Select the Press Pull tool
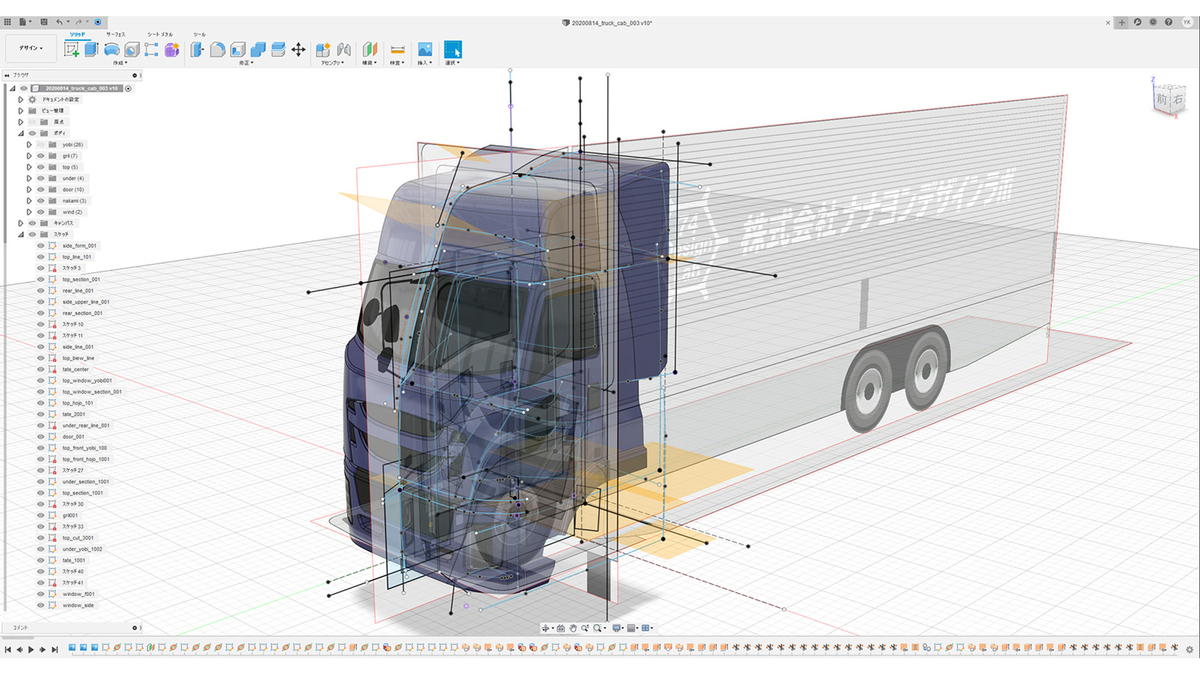The width and height of the screenshot is (1200, 675). [x=197, y=49]
